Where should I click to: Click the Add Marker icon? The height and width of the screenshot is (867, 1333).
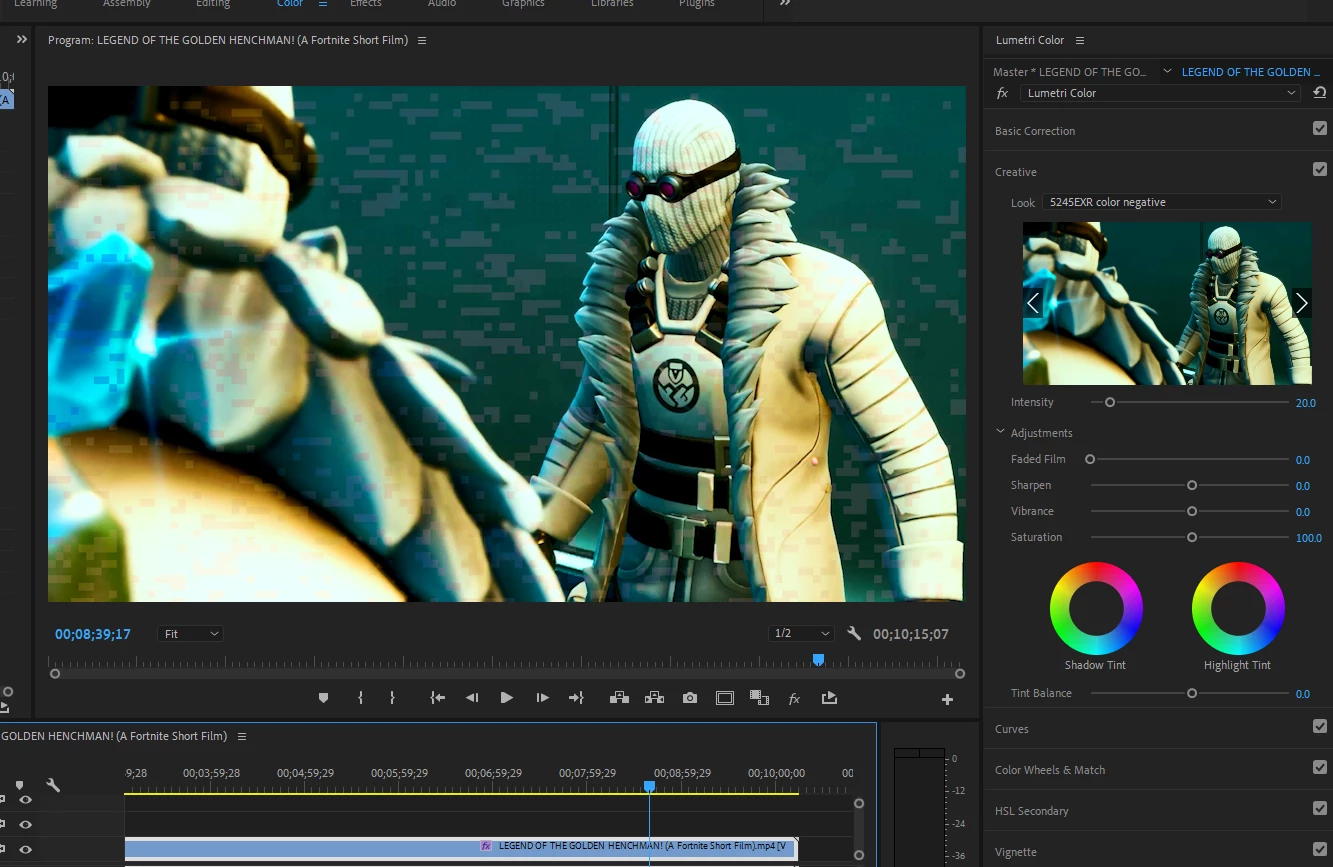click(x=323, y=698)
